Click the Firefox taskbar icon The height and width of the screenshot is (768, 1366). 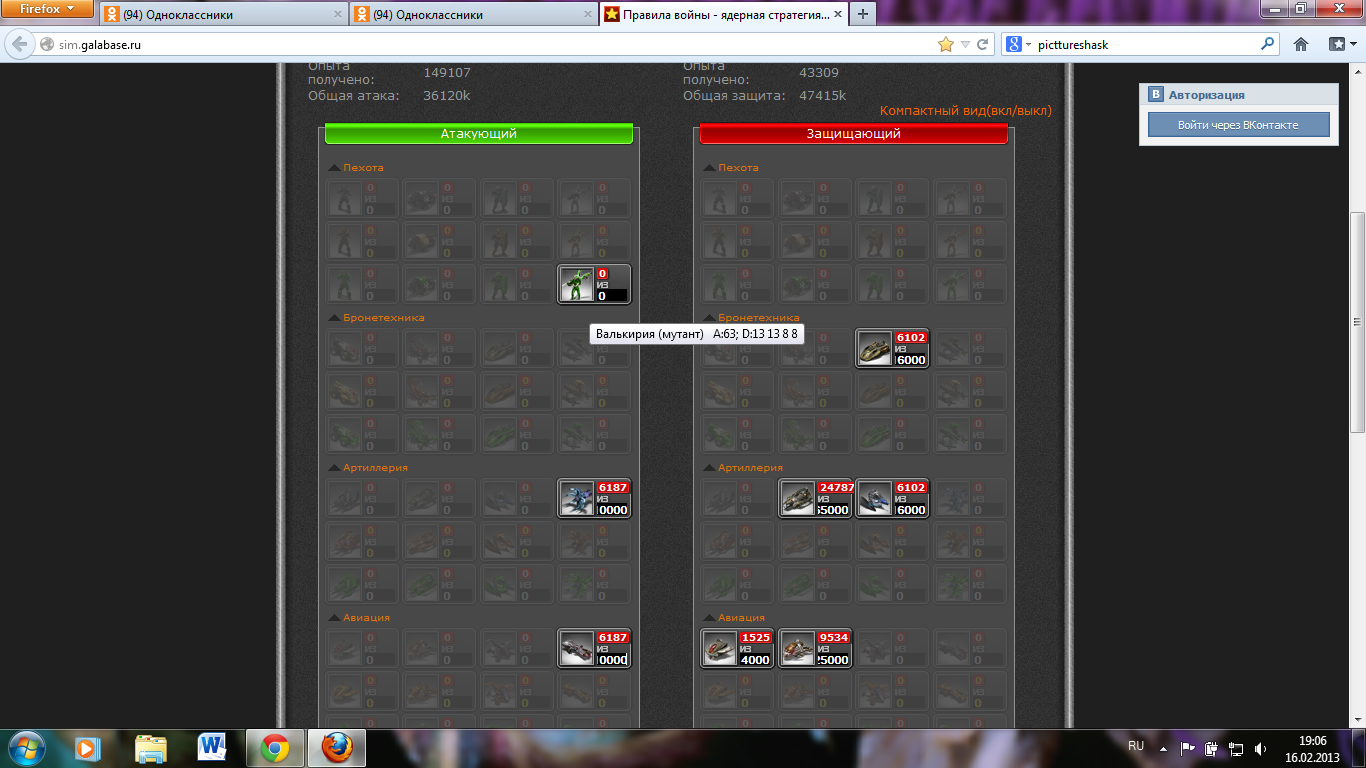coord(337,748)
